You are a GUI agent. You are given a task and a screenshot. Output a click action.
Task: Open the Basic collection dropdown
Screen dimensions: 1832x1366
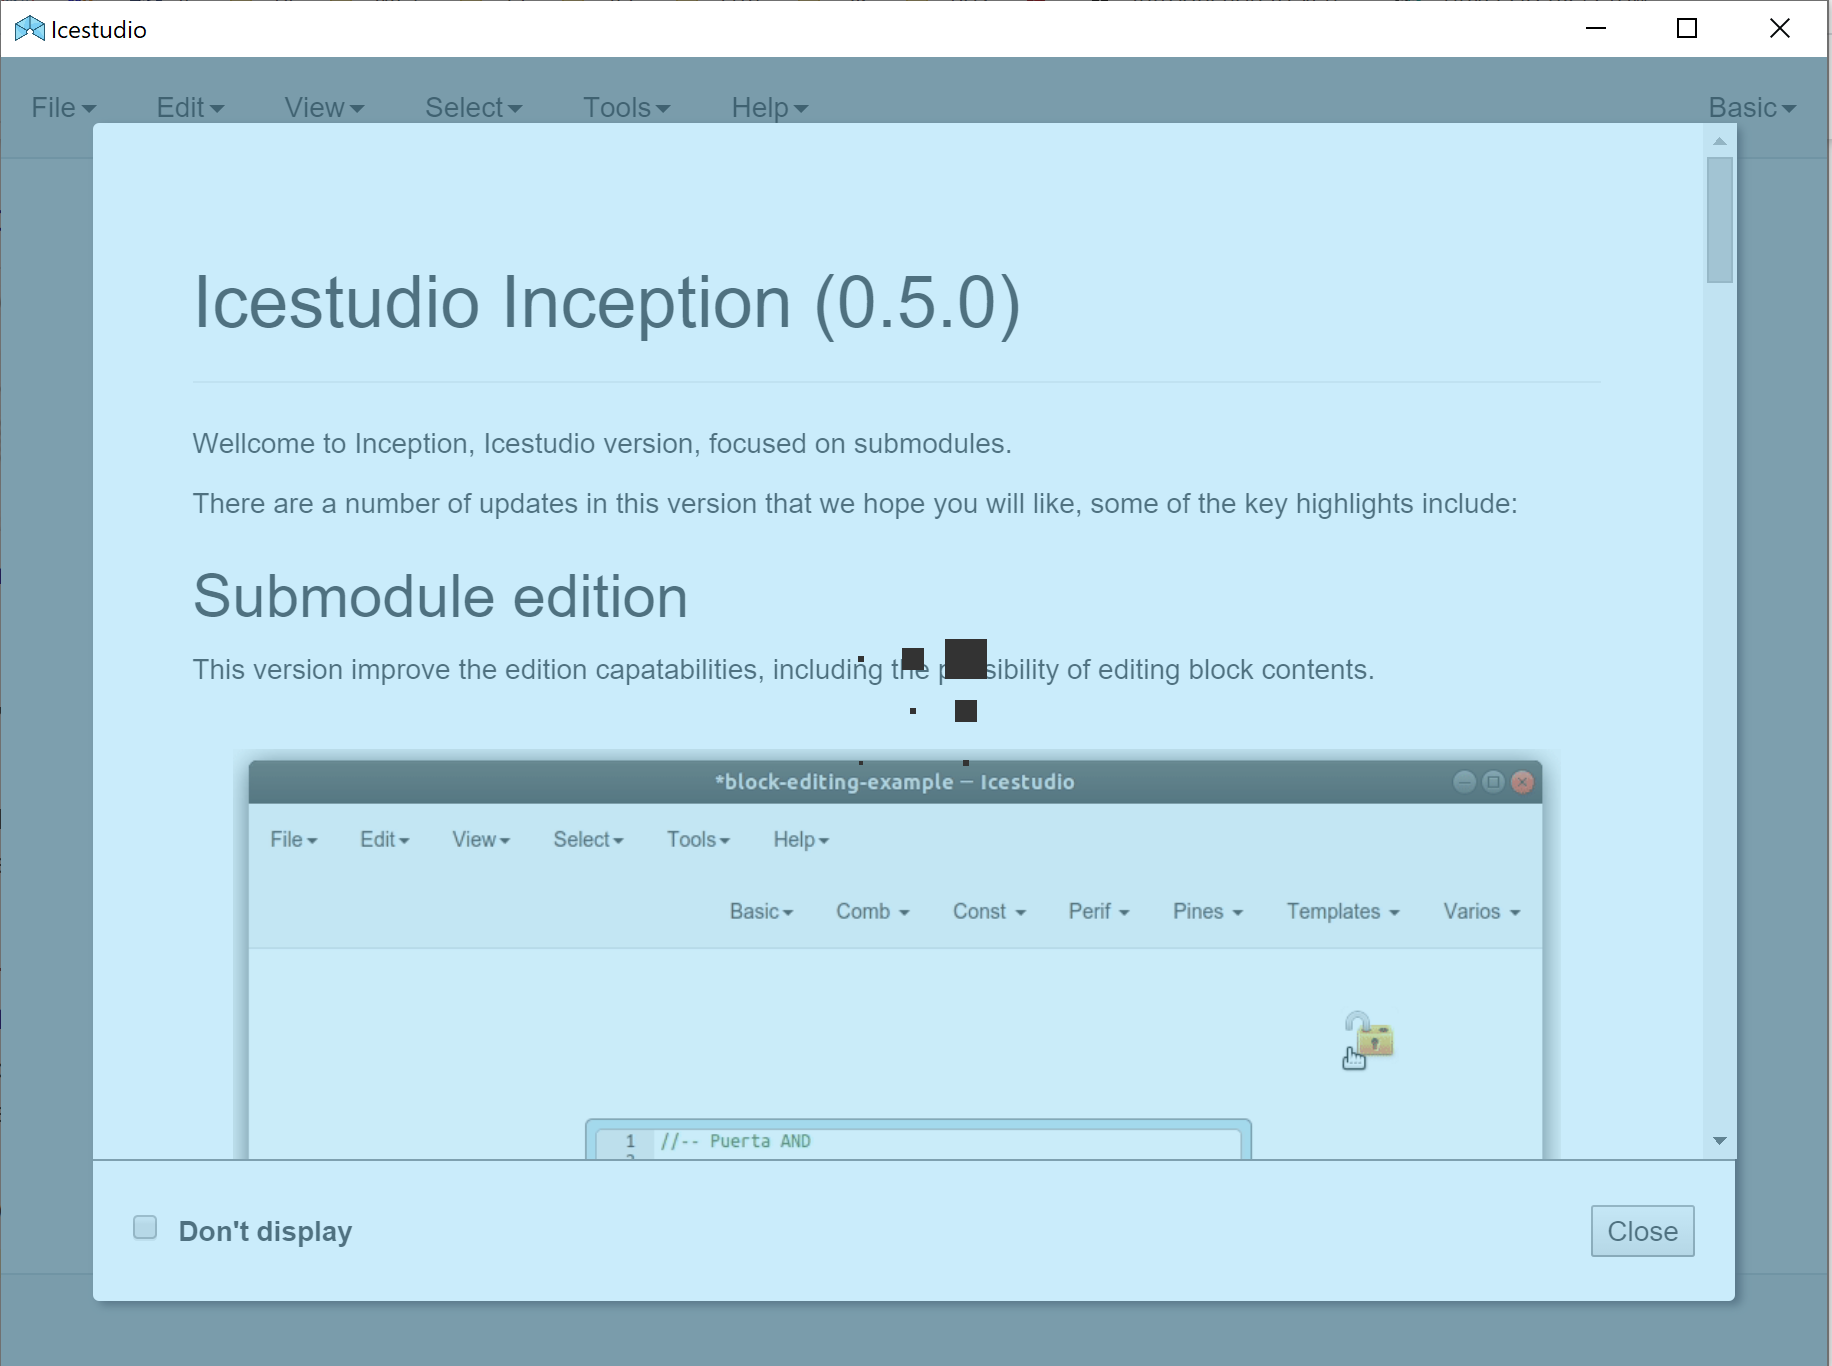(x=1751, y=107)
